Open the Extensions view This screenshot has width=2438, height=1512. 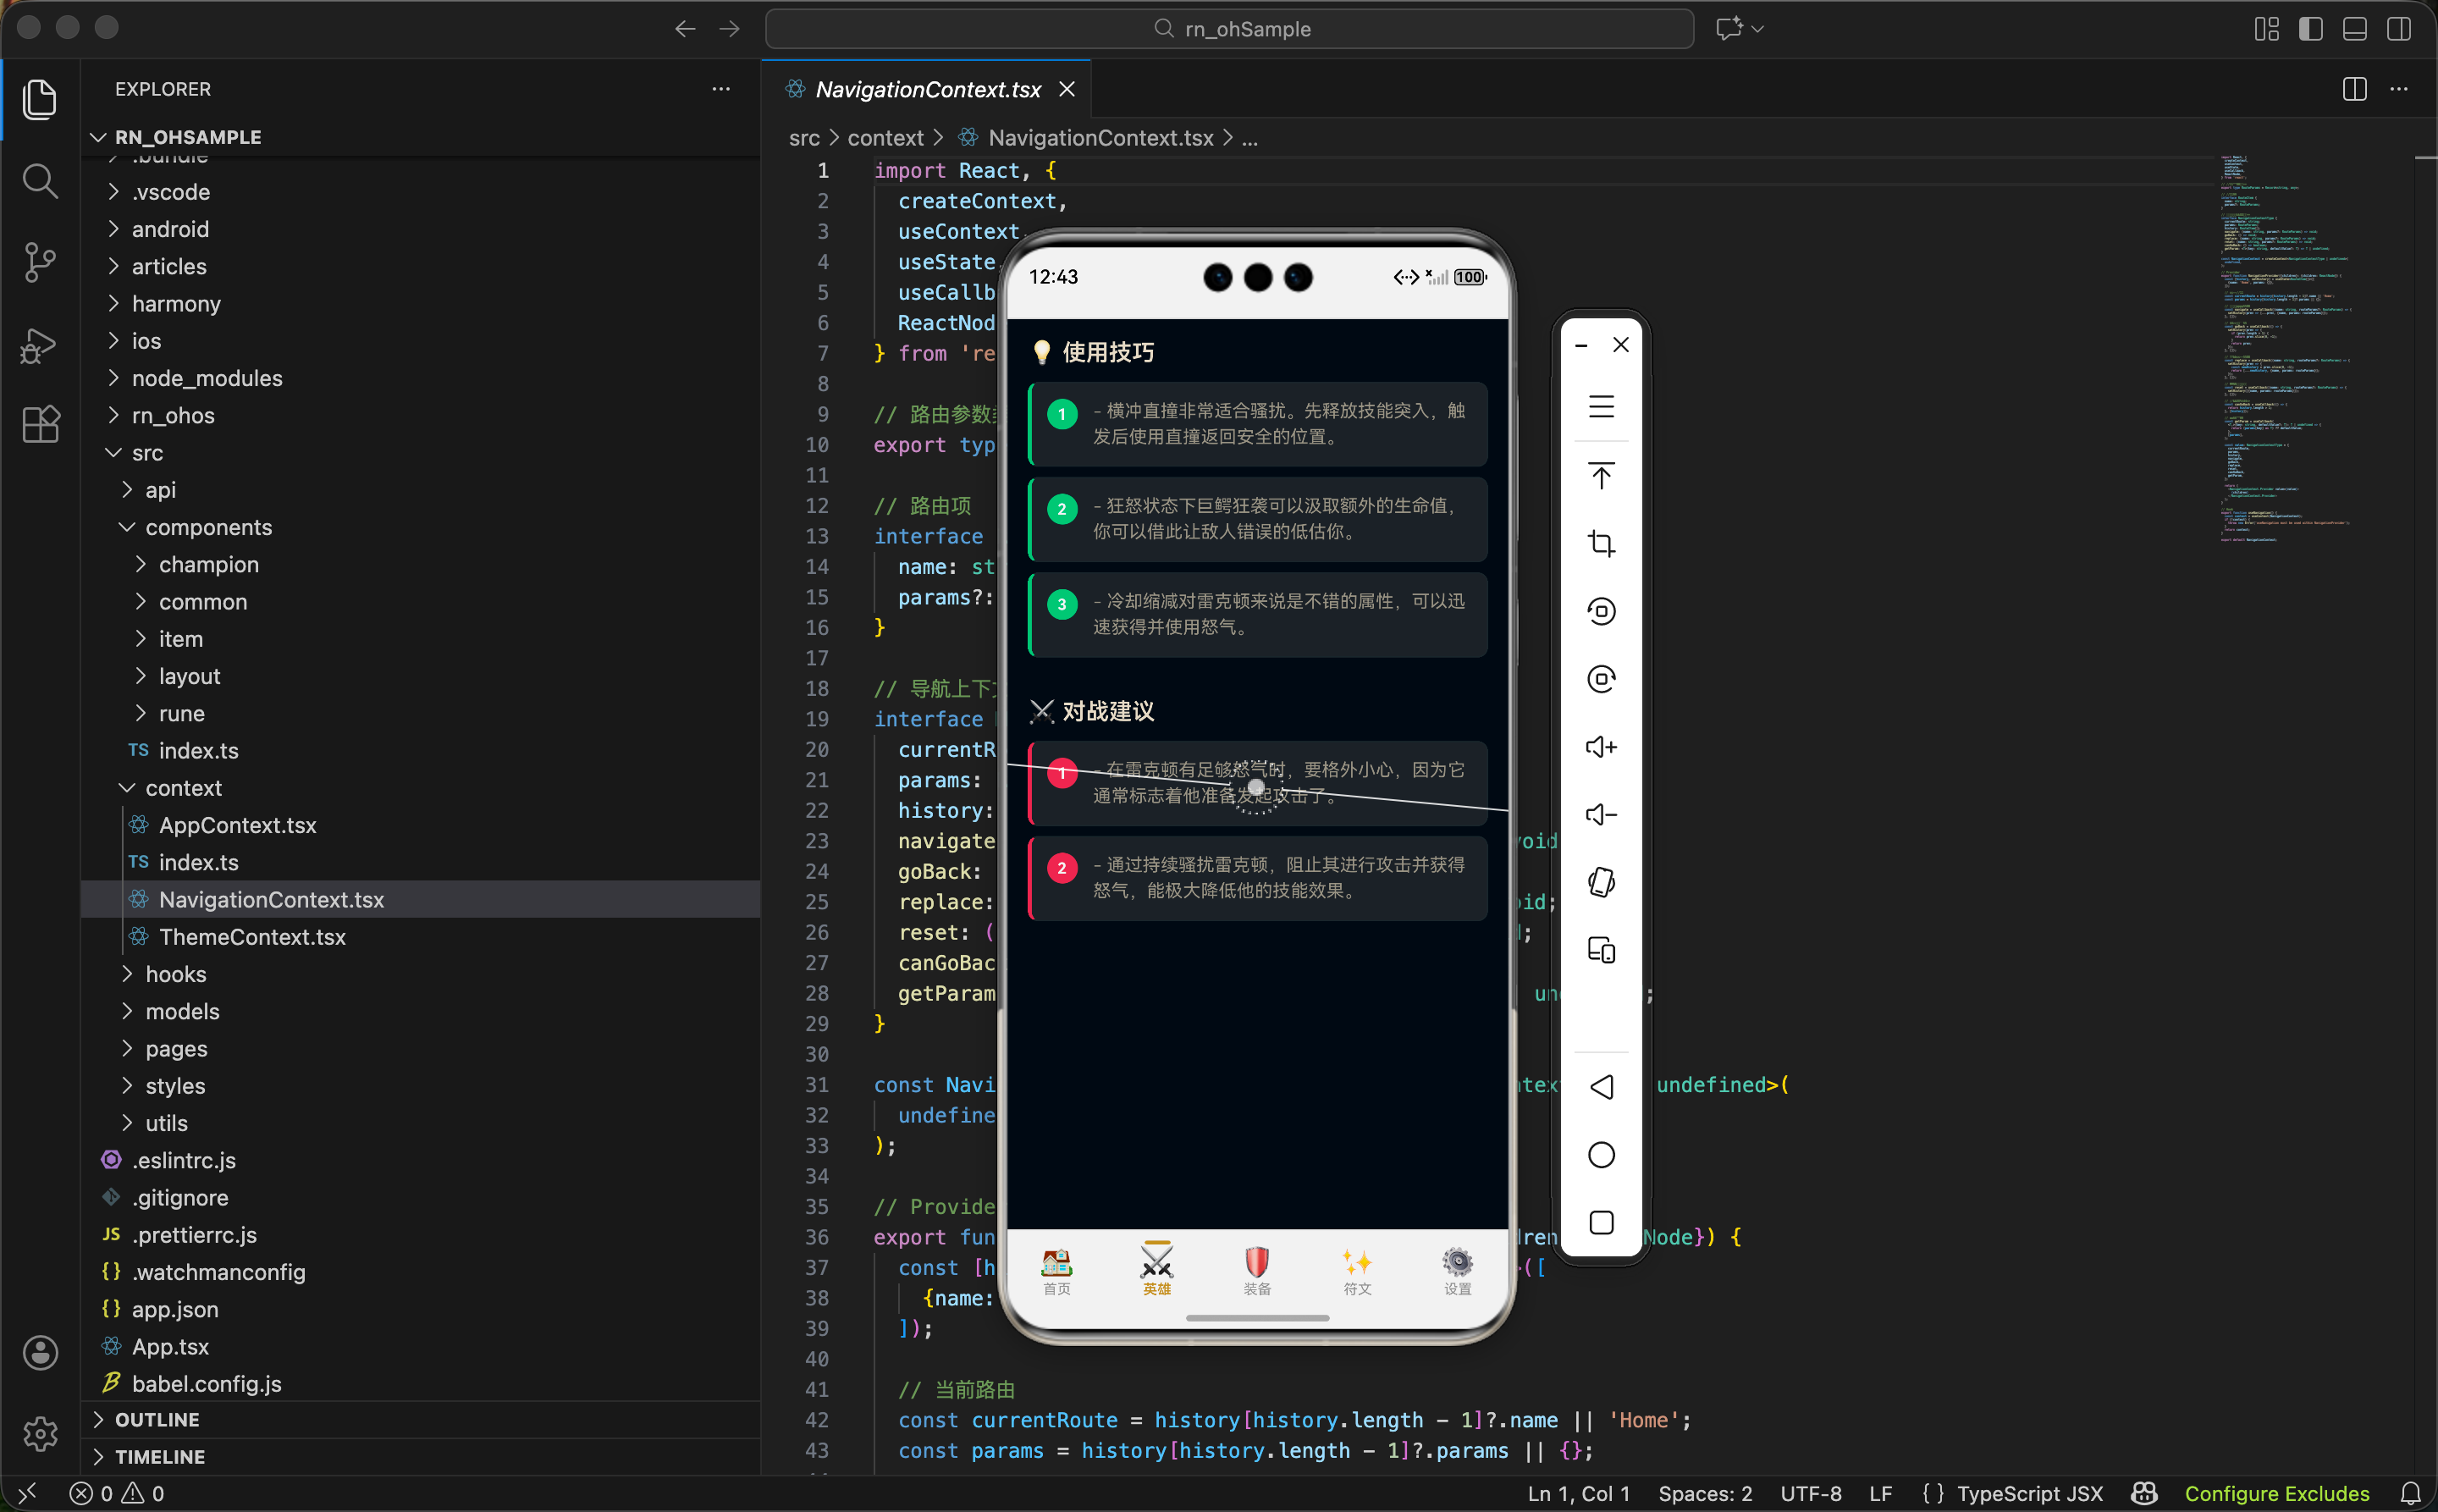[x=40, y=424]
